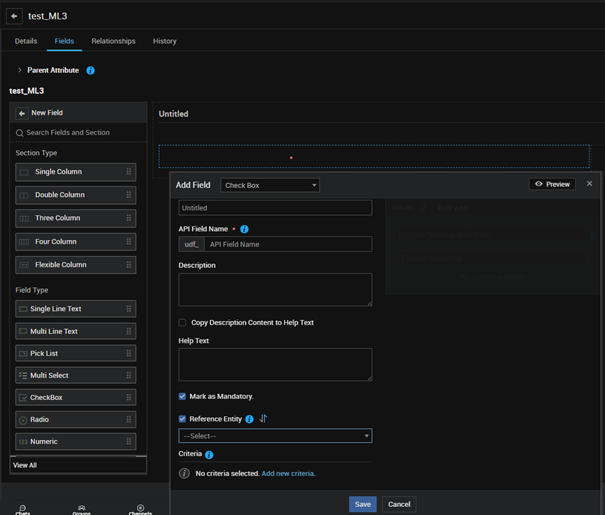
Task: Open the Check Box field type dropdown
Action: coord(270,185)
